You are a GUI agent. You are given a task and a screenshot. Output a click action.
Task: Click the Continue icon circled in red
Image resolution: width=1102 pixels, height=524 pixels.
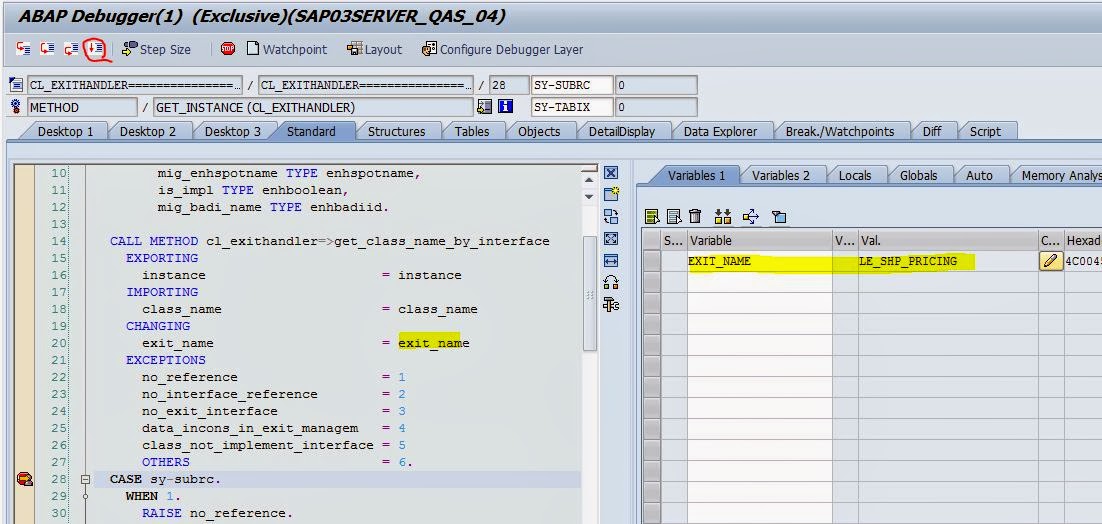coord(95,48)
